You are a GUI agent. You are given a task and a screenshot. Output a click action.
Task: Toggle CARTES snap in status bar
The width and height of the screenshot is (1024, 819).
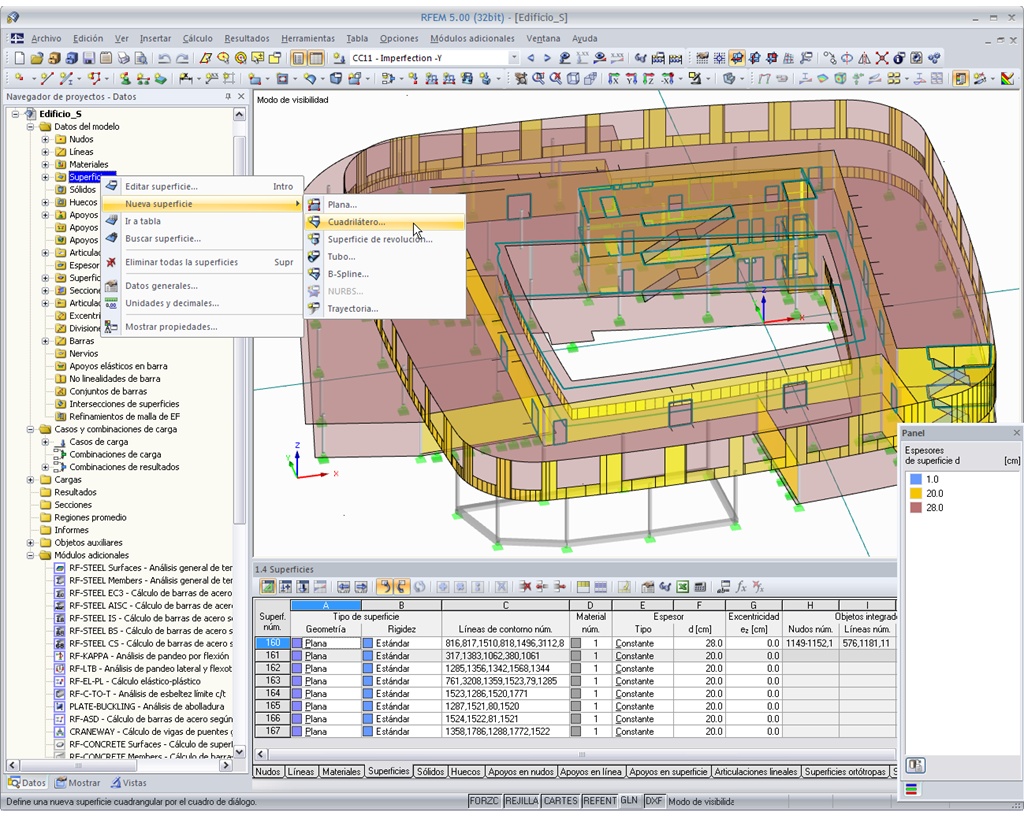click(x=561, y=801)
